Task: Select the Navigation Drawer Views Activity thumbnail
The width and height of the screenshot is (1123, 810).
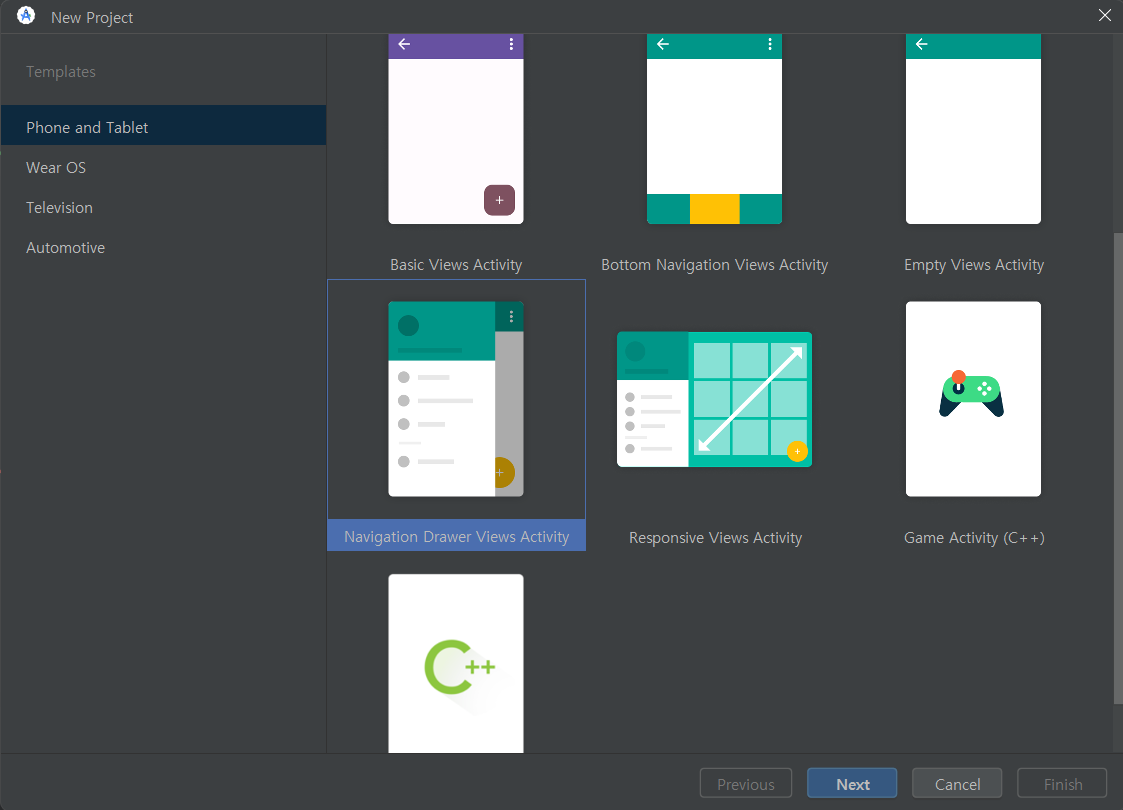Action: tap(456, 399)
